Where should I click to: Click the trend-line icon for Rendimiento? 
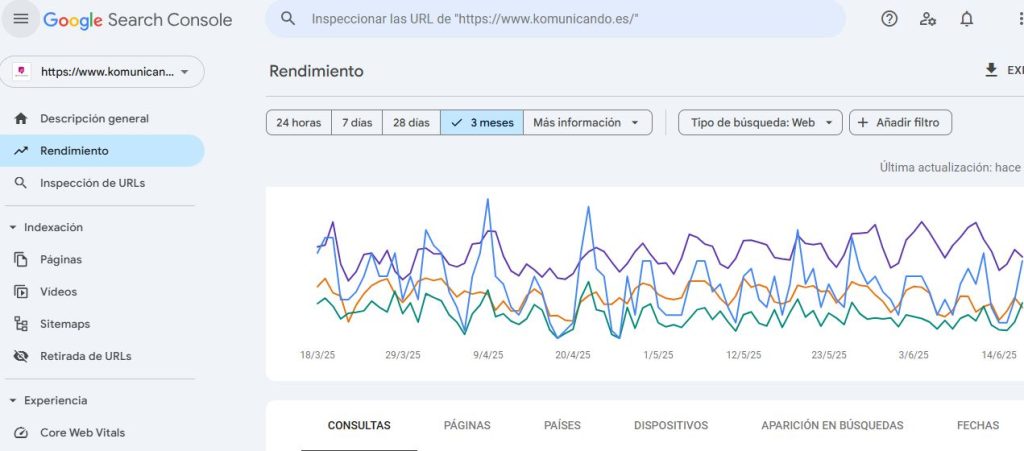pyautogui.click(x=21, y=151)
